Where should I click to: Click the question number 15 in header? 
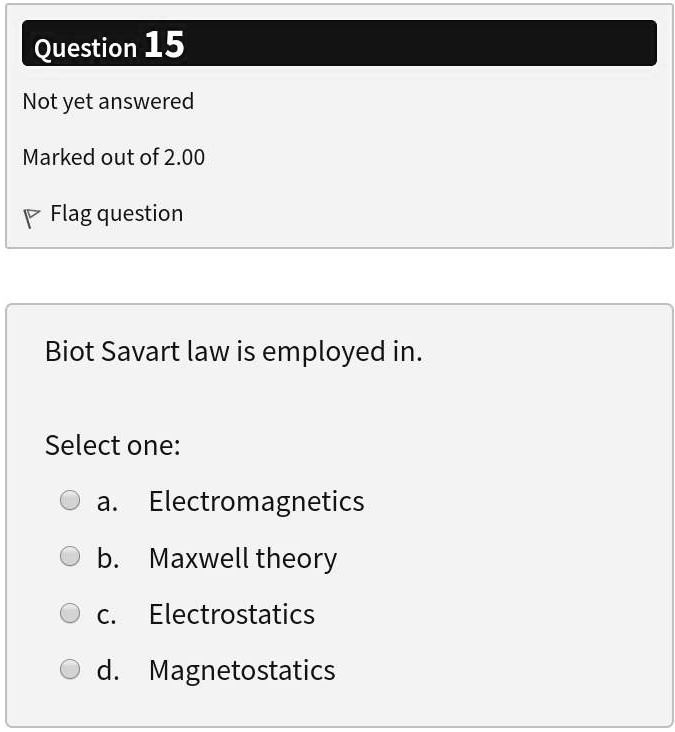pos(164,45)
